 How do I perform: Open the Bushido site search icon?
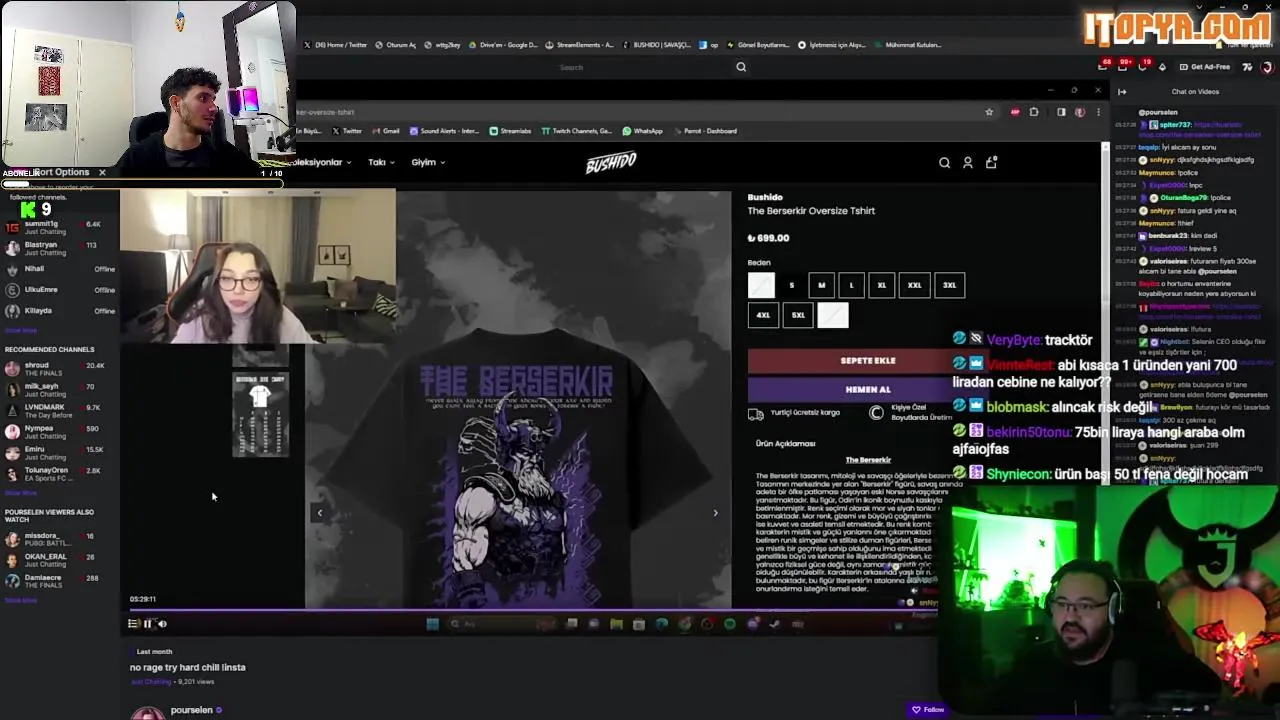(944, 162)
